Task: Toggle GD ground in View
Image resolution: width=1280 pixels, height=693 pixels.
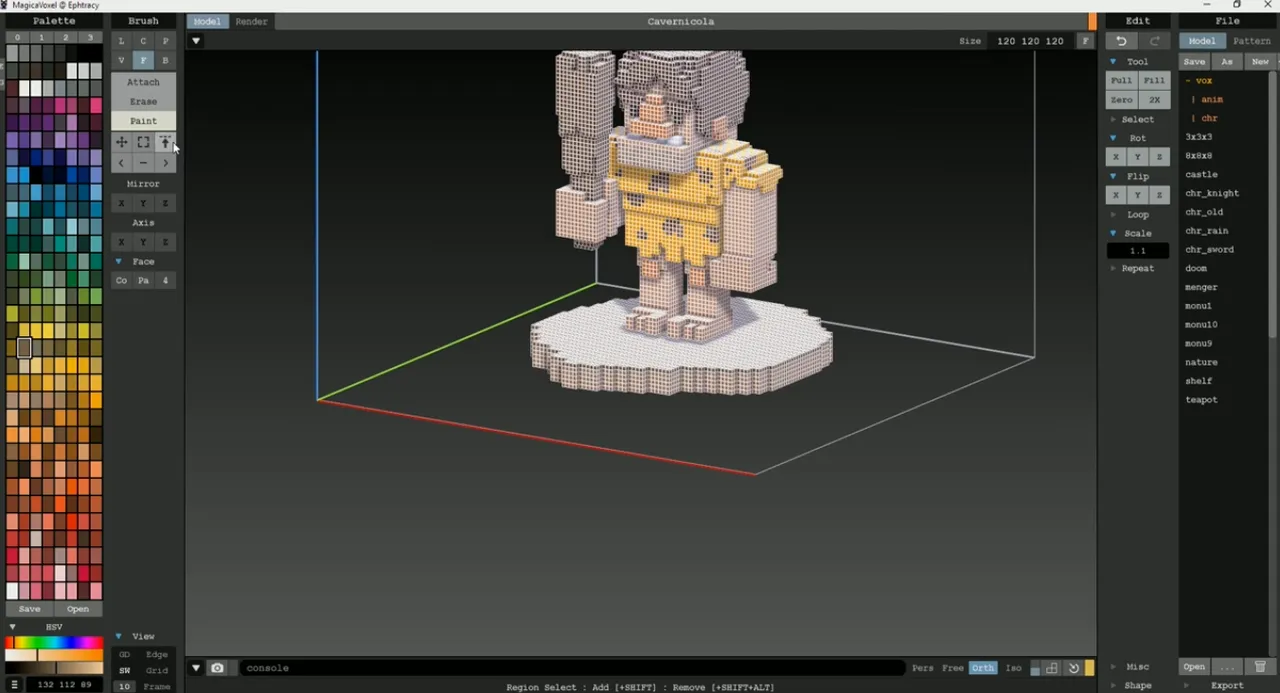Action: point(125,655)
